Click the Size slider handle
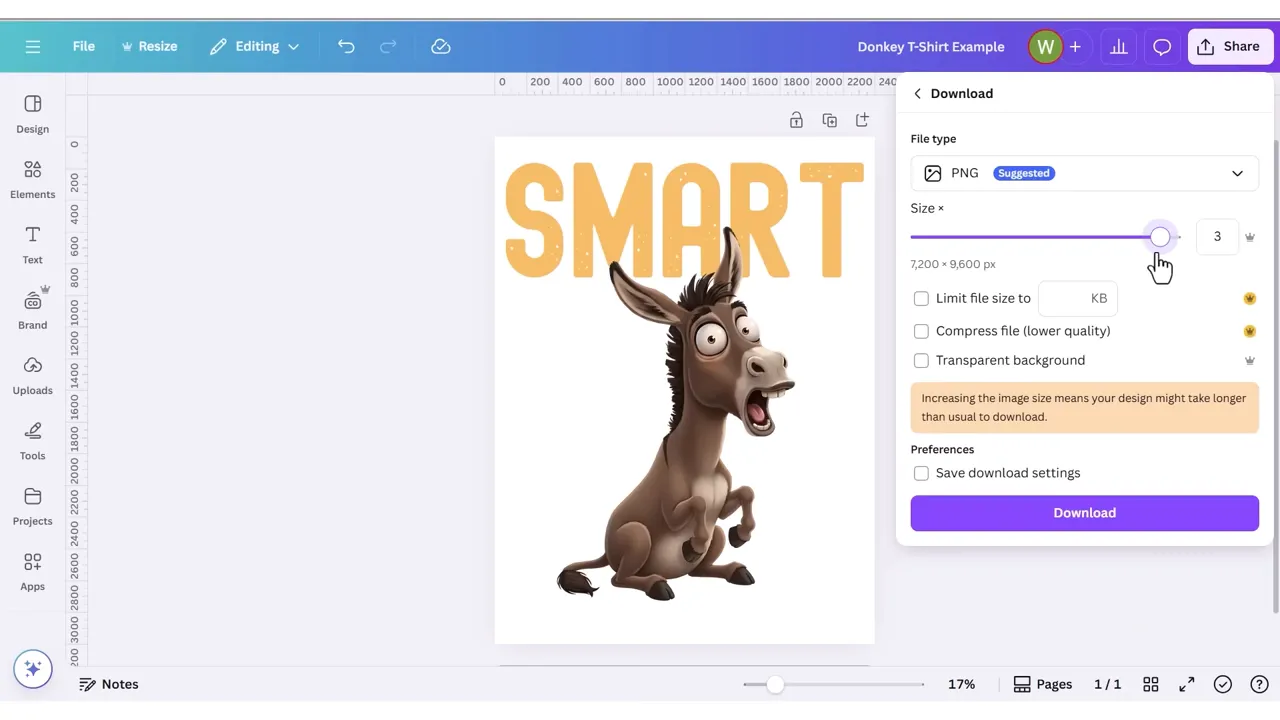Screen dimensions: 1280x720 click(1159, 237)
